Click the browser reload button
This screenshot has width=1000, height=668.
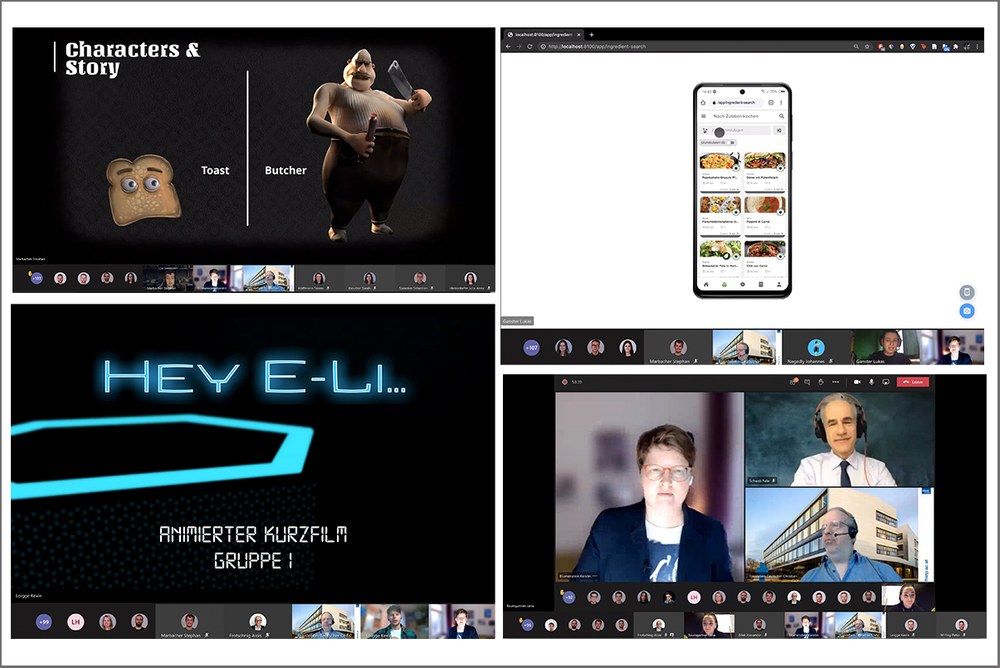pos(529,46)
